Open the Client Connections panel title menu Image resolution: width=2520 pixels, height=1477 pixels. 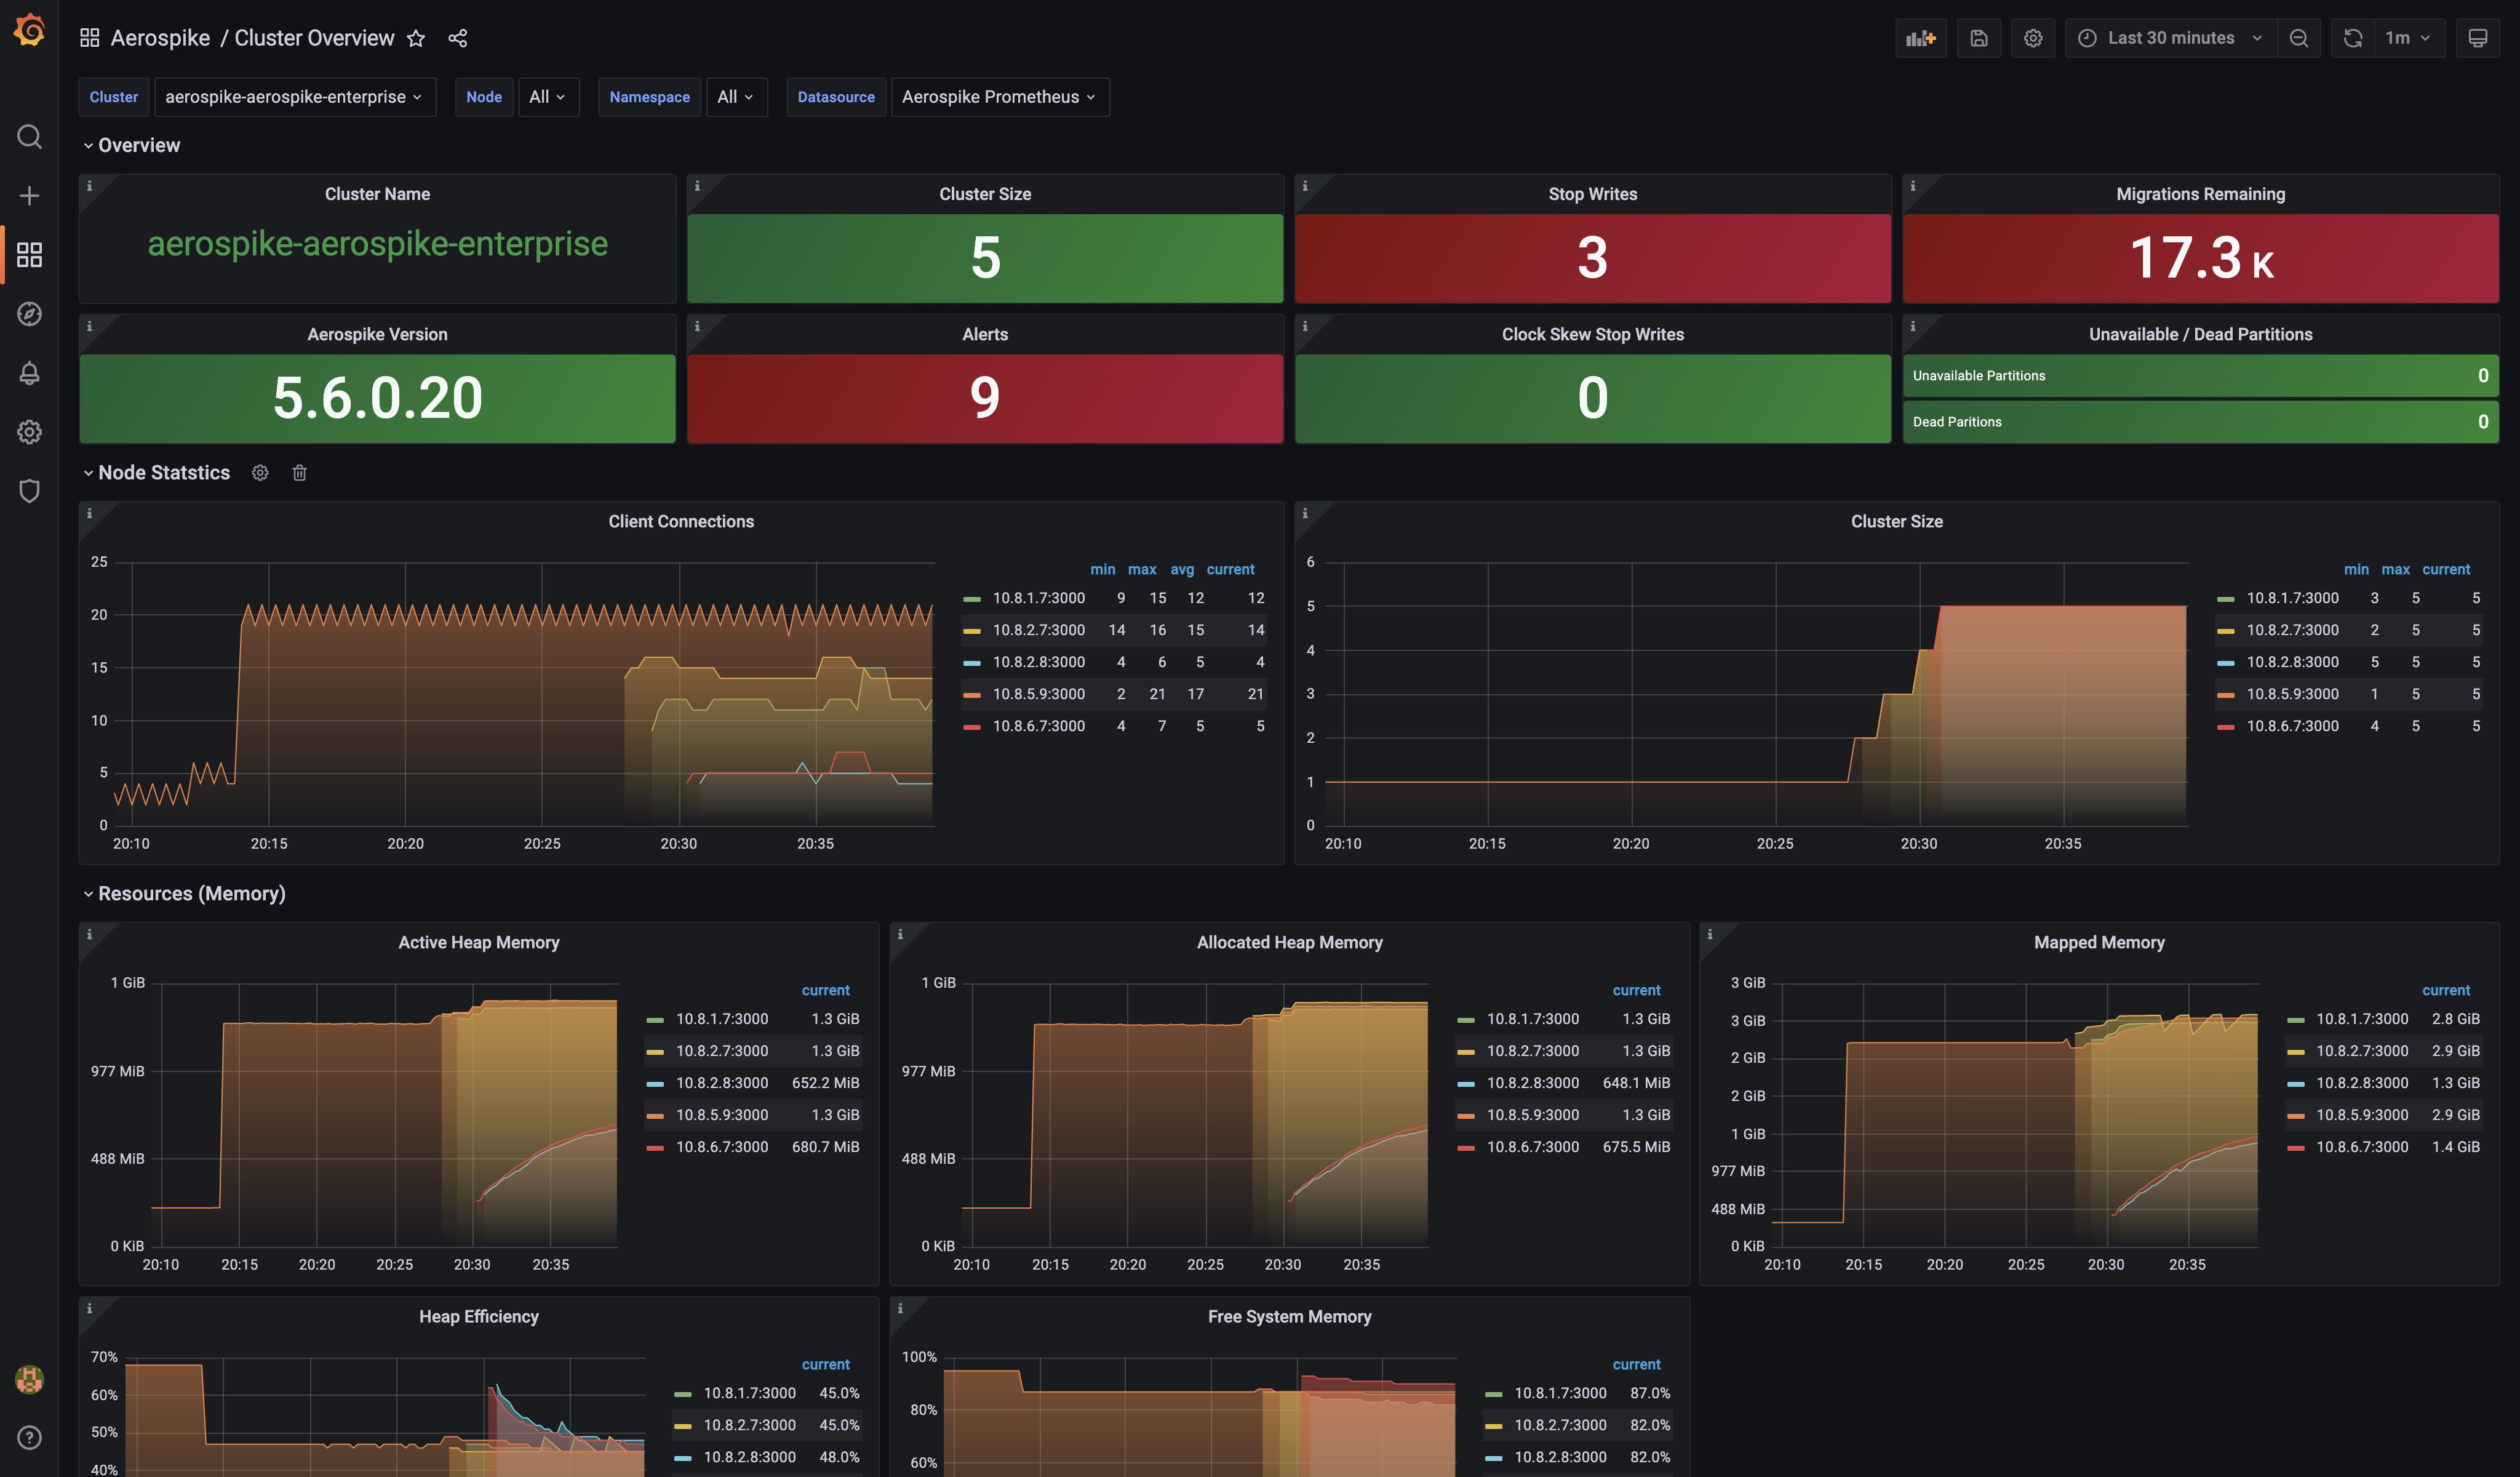(x=681, y=522)
